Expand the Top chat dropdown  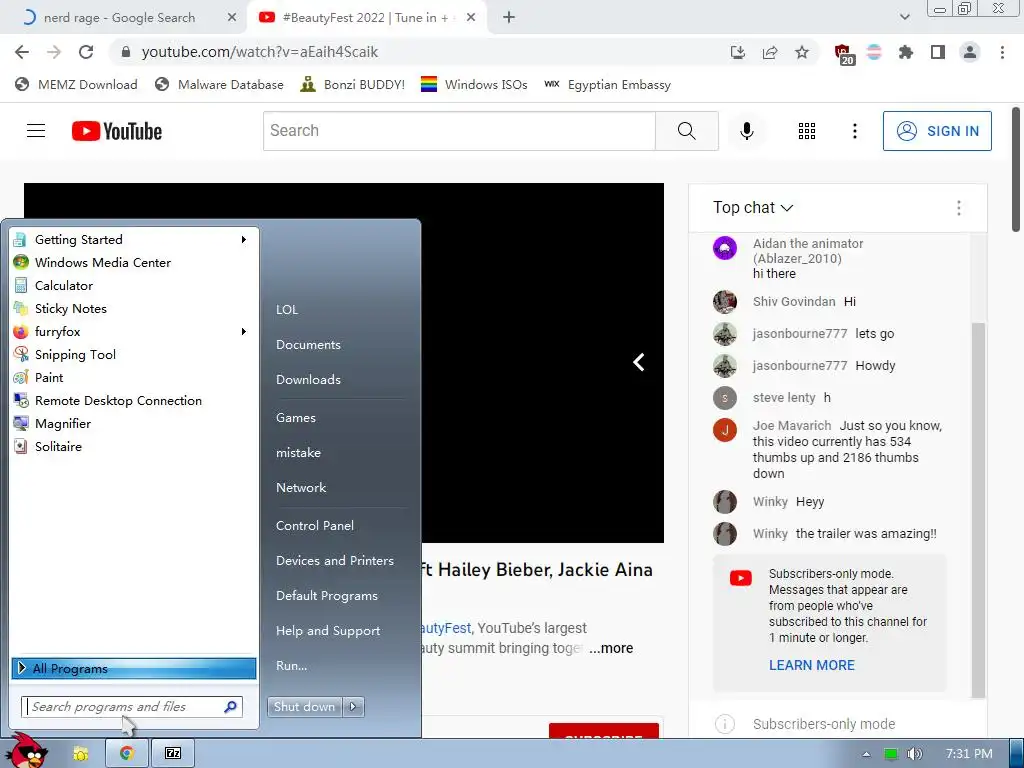[753, 208]
